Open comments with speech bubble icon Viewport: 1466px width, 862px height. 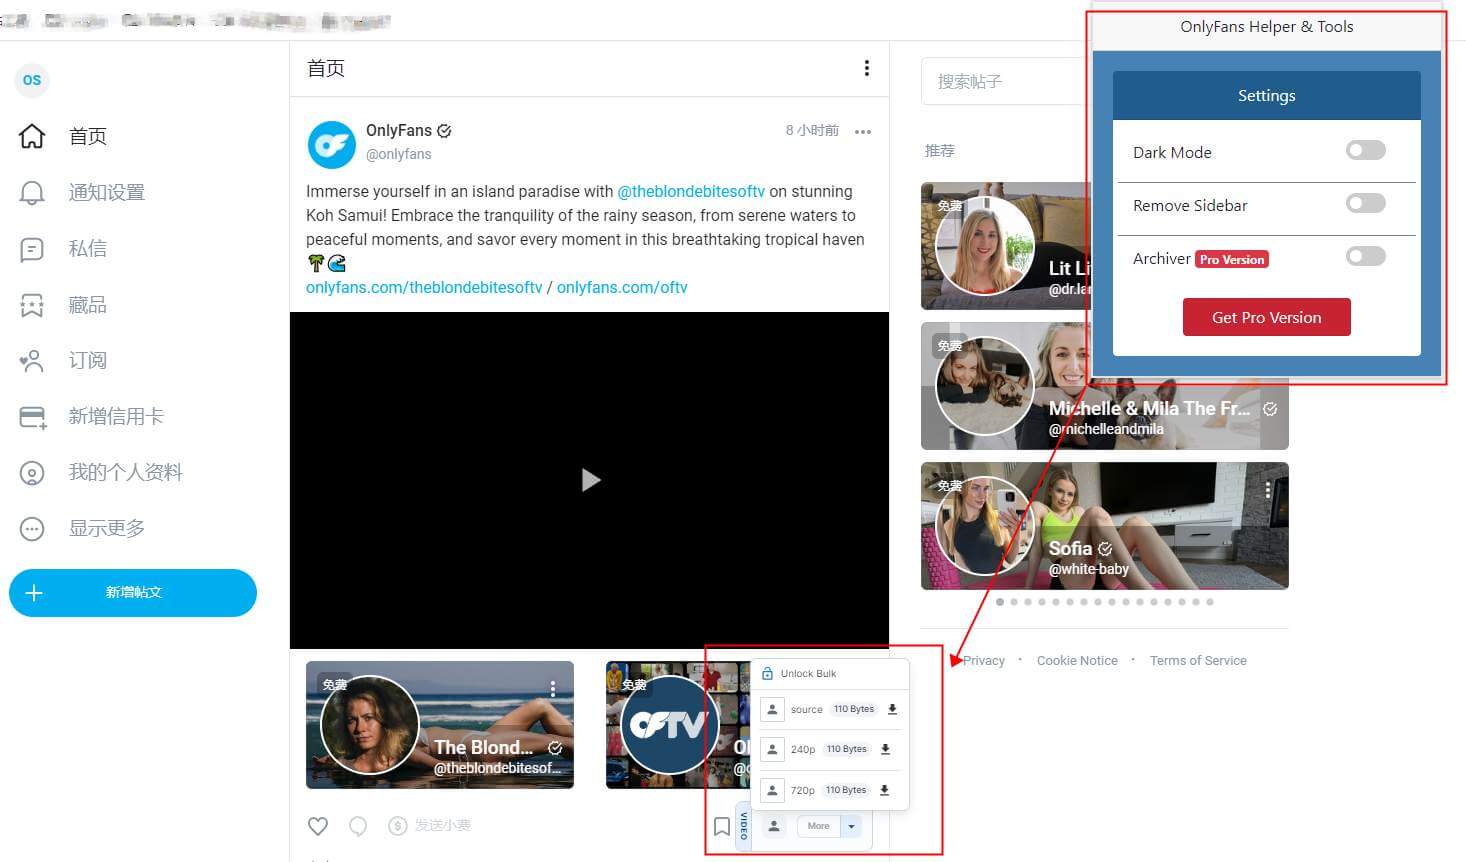(358, 826)
